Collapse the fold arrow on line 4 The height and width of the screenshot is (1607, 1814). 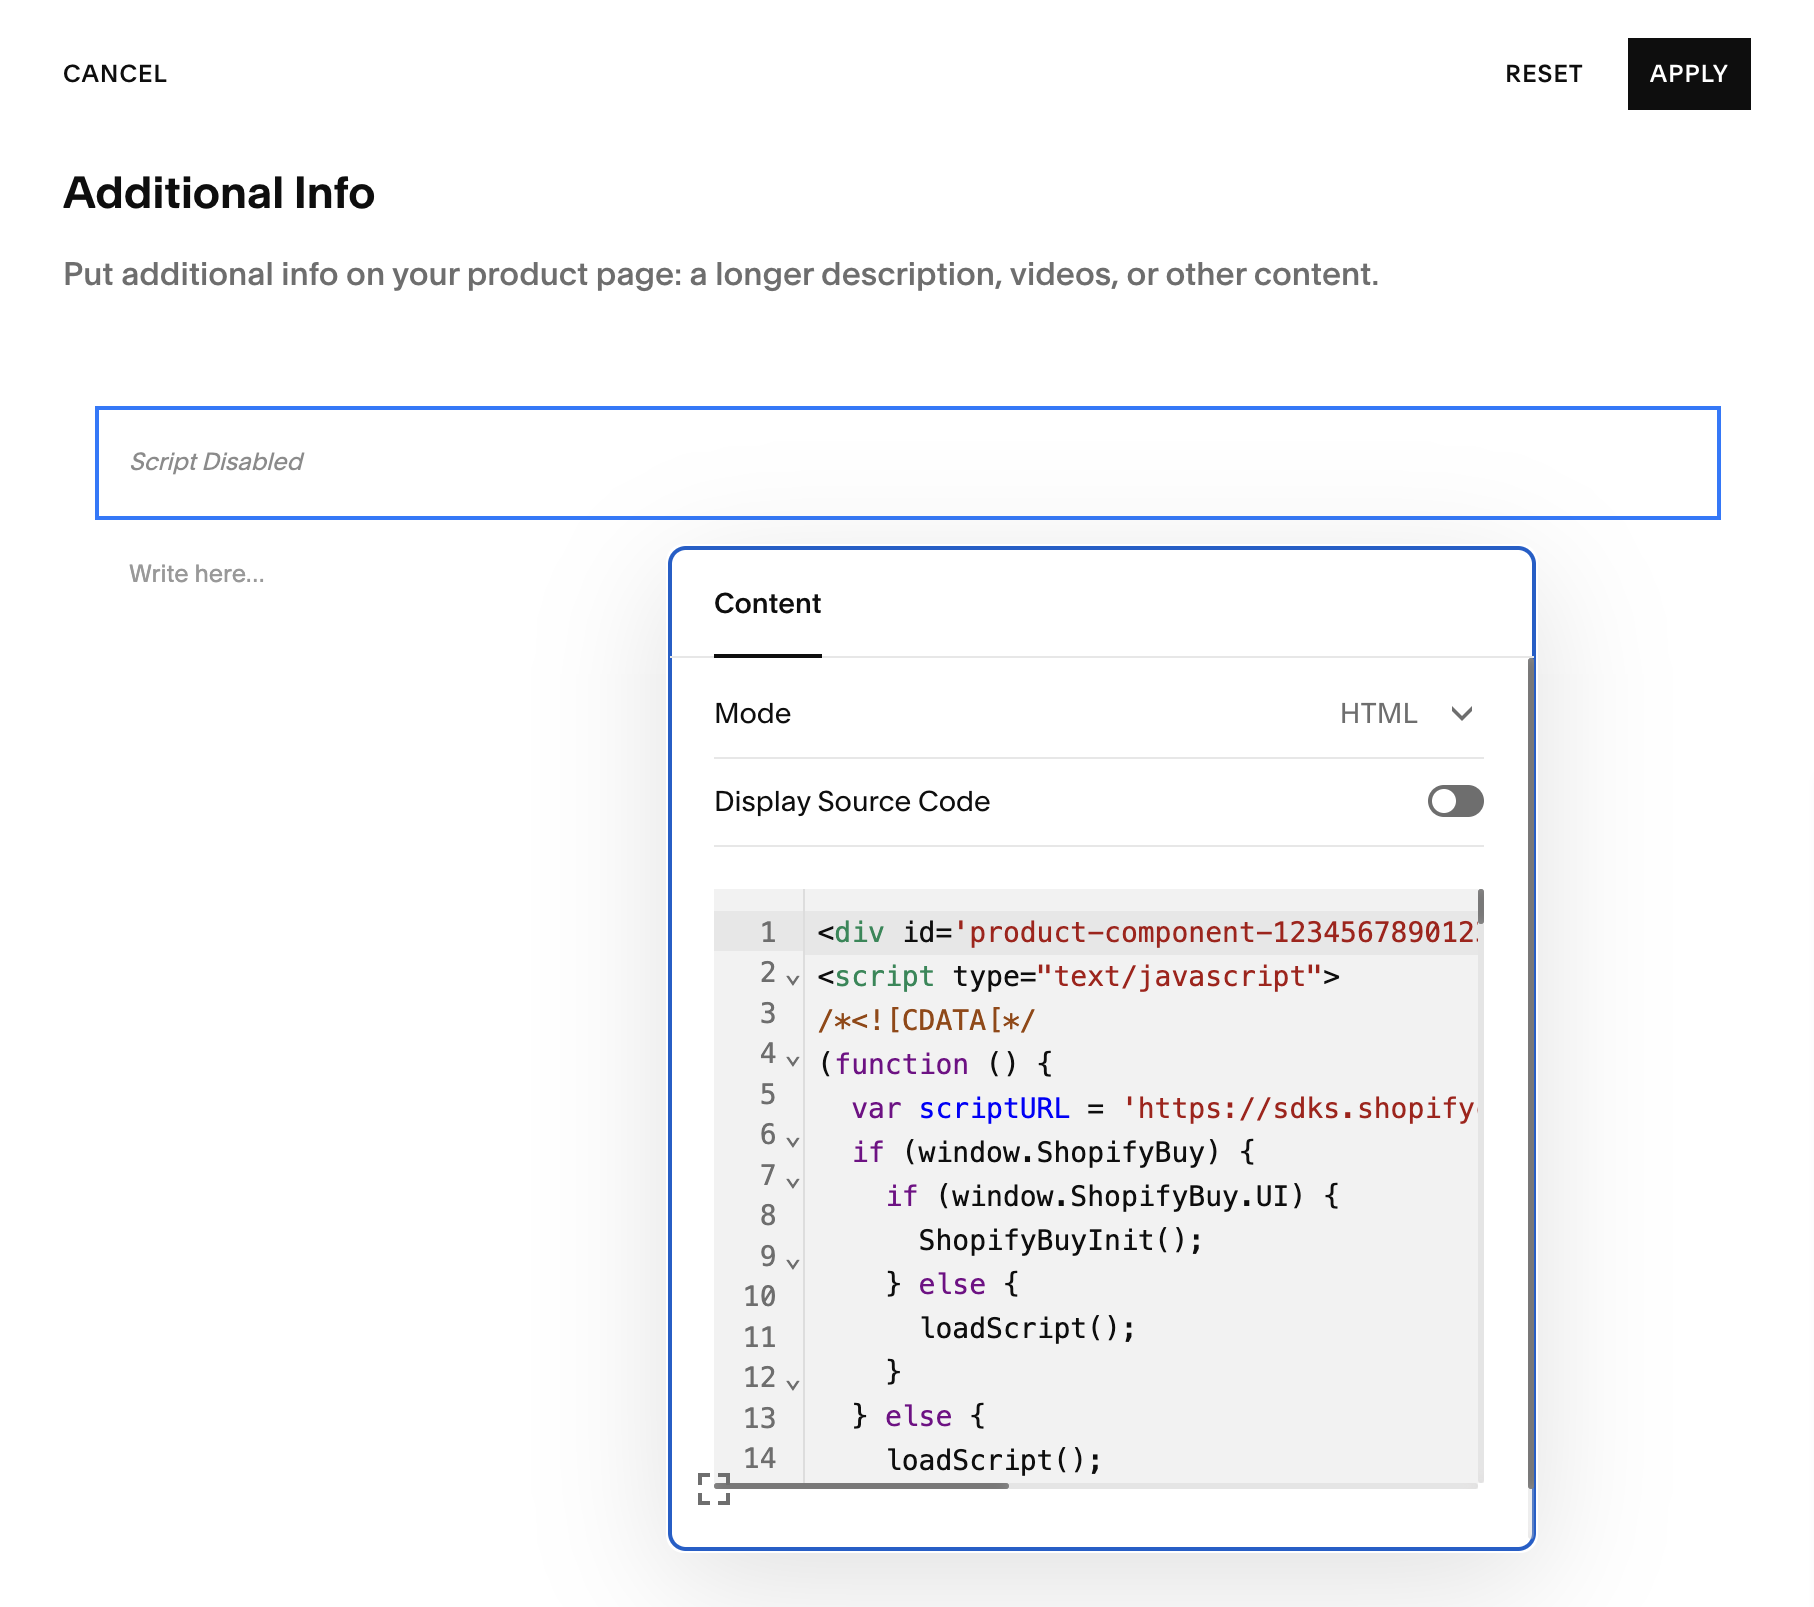point(793,1060)
